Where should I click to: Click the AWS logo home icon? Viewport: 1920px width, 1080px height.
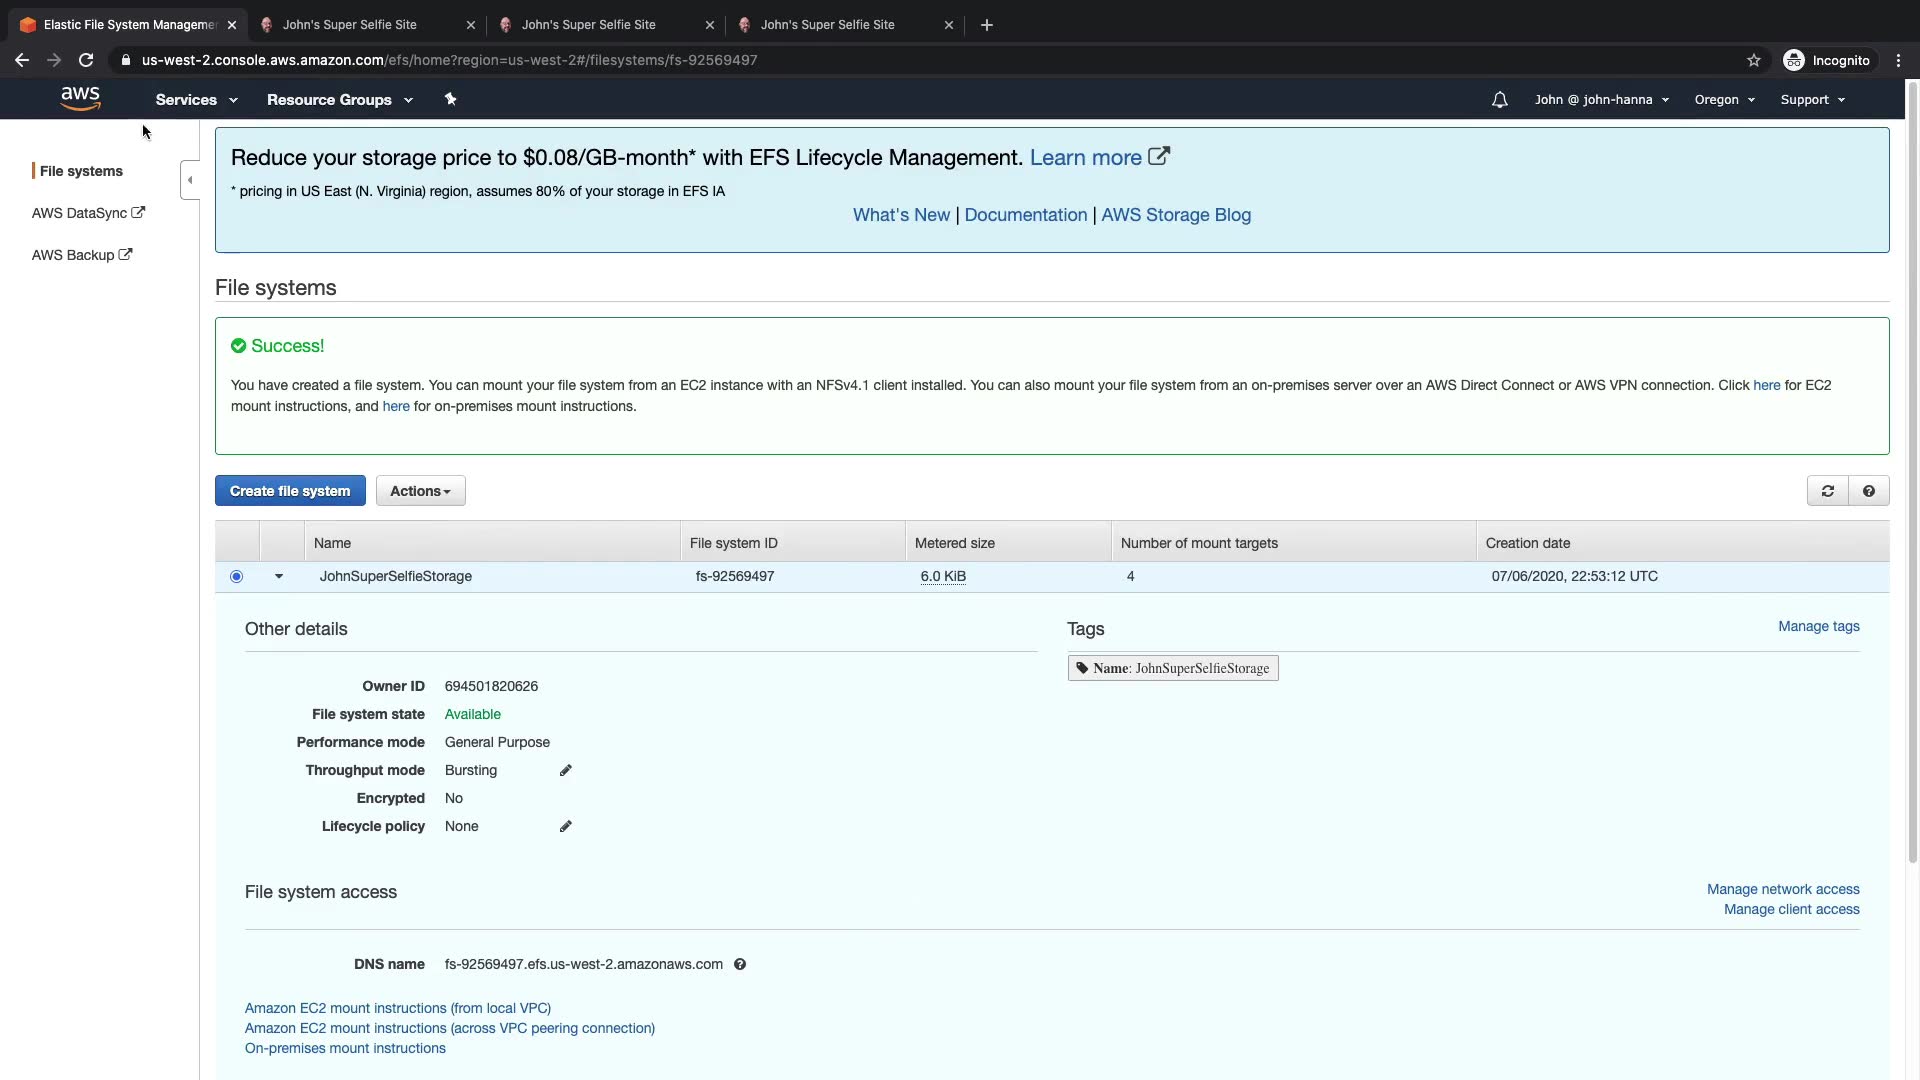[x=80, y=99]
